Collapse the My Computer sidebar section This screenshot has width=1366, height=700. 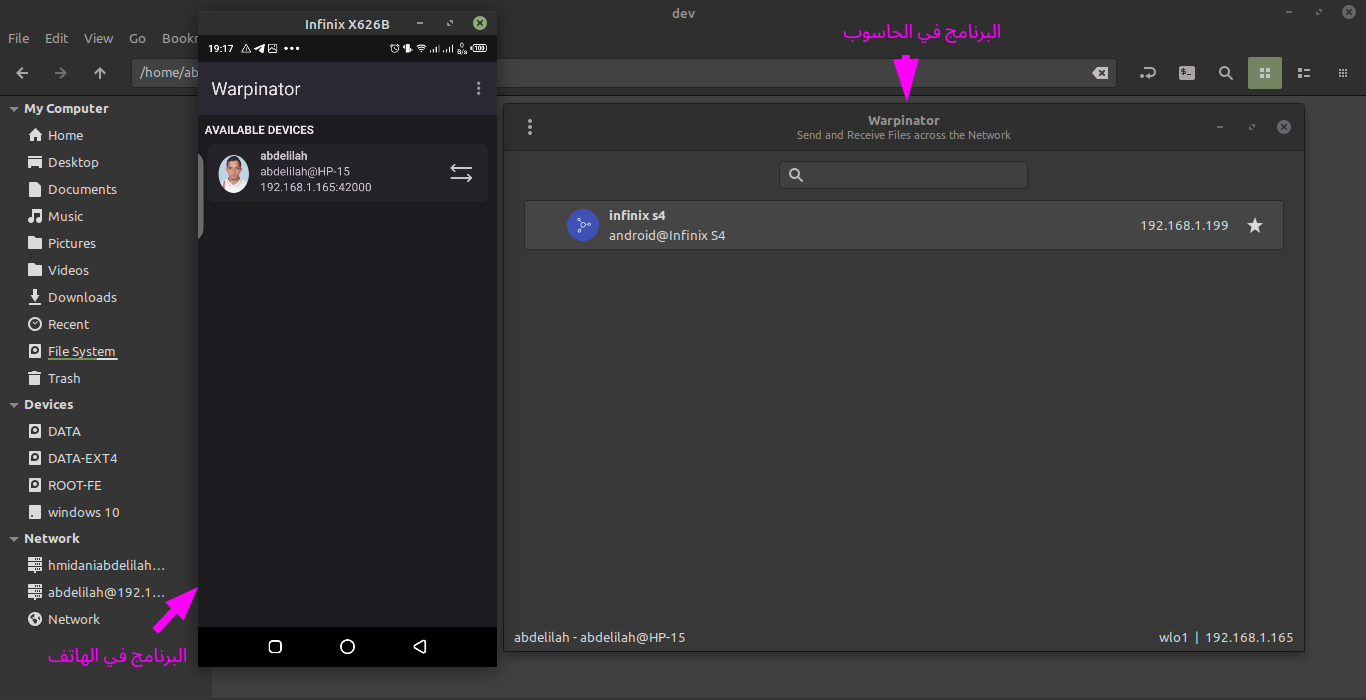pyautogui.click(x=14, y=109)
